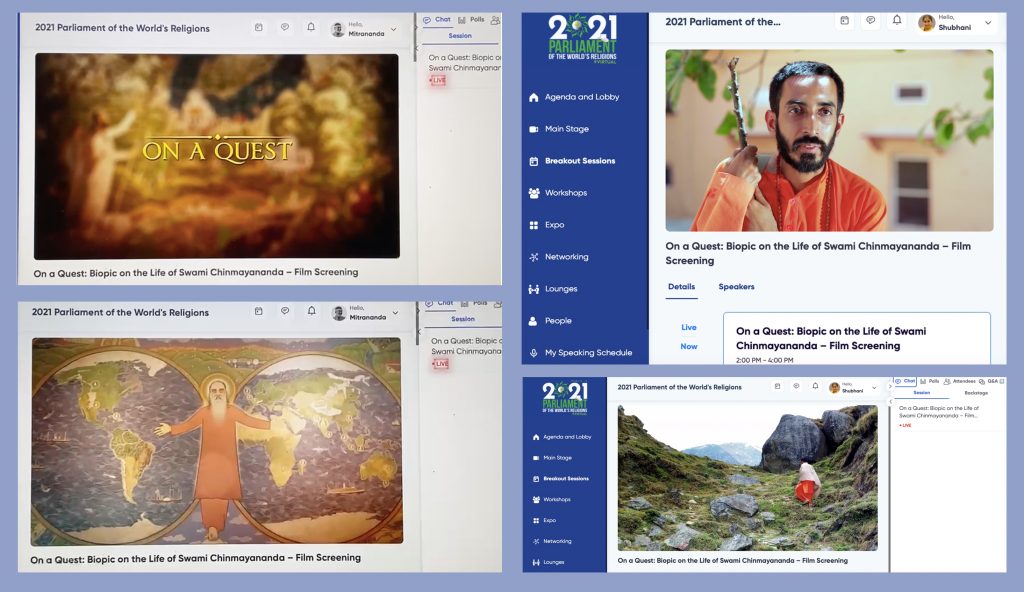
Task: Expand Shubhani user menu in mountain hiker panel
Action: (874, 388)
